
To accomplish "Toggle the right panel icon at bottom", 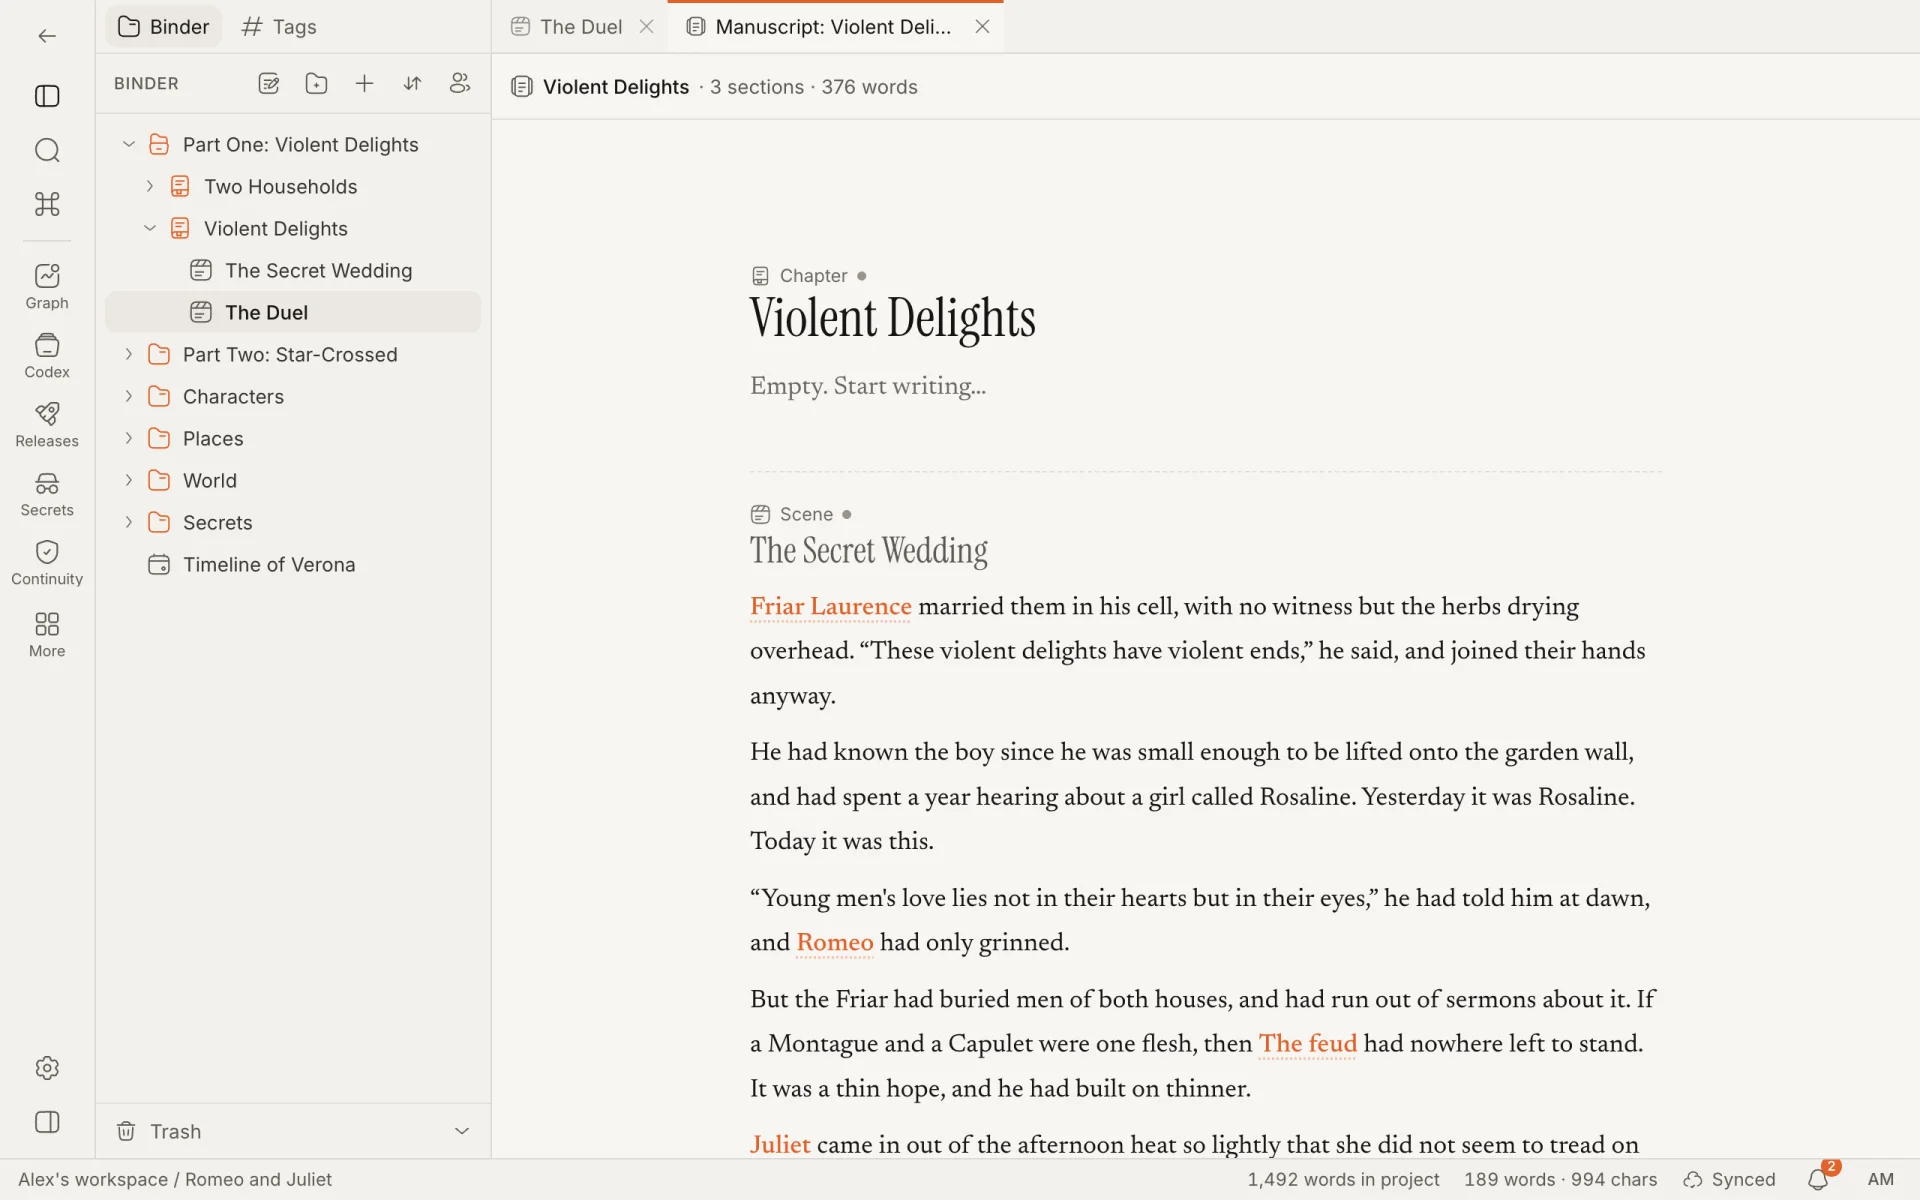I will 47,1122.
